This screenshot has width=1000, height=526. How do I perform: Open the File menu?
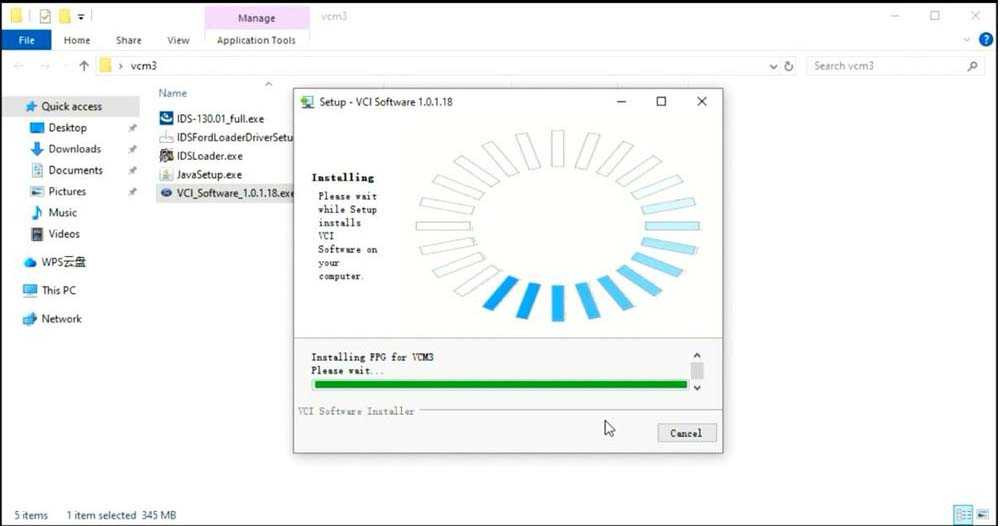click(26, 40)
